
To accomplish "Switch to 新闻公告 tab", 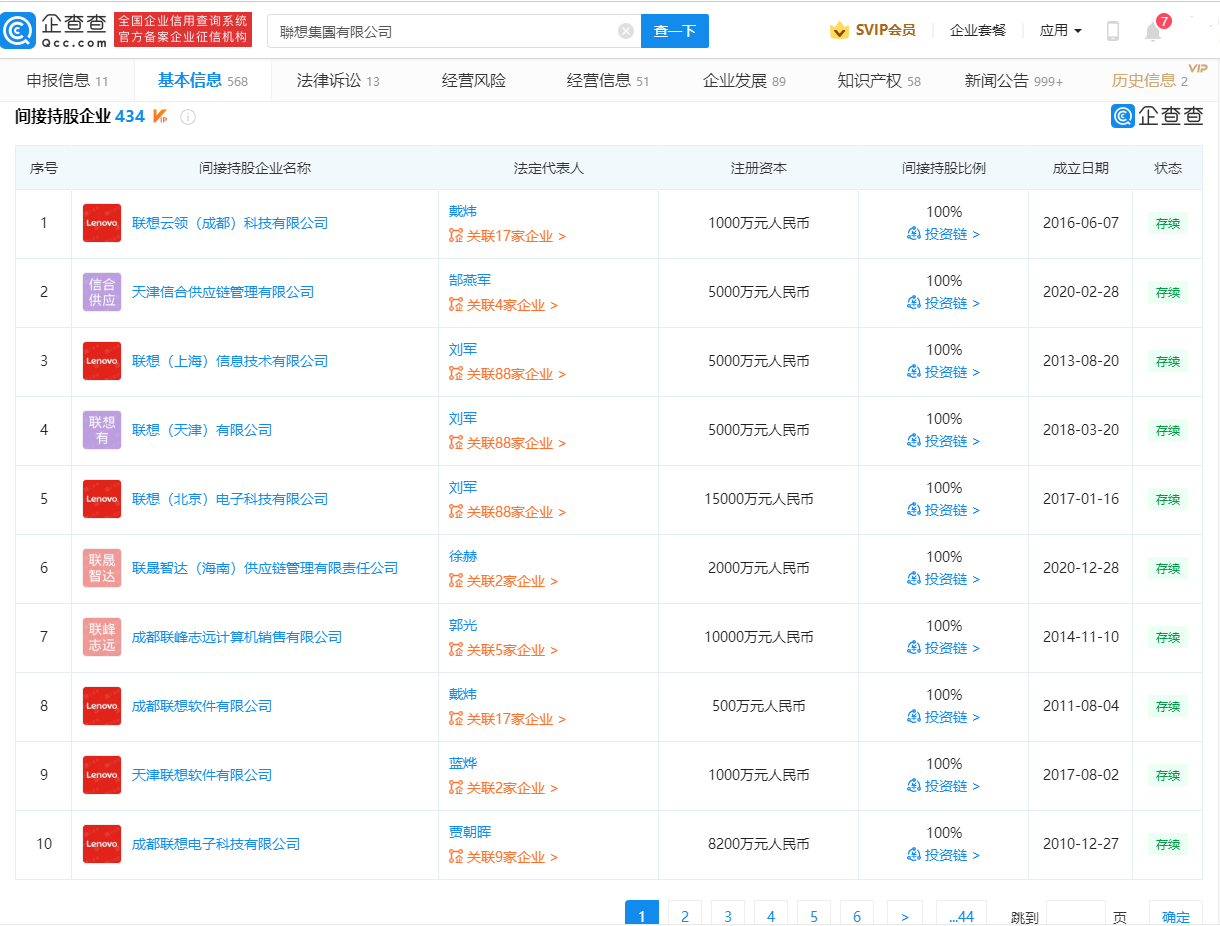I will [1013, 81].
